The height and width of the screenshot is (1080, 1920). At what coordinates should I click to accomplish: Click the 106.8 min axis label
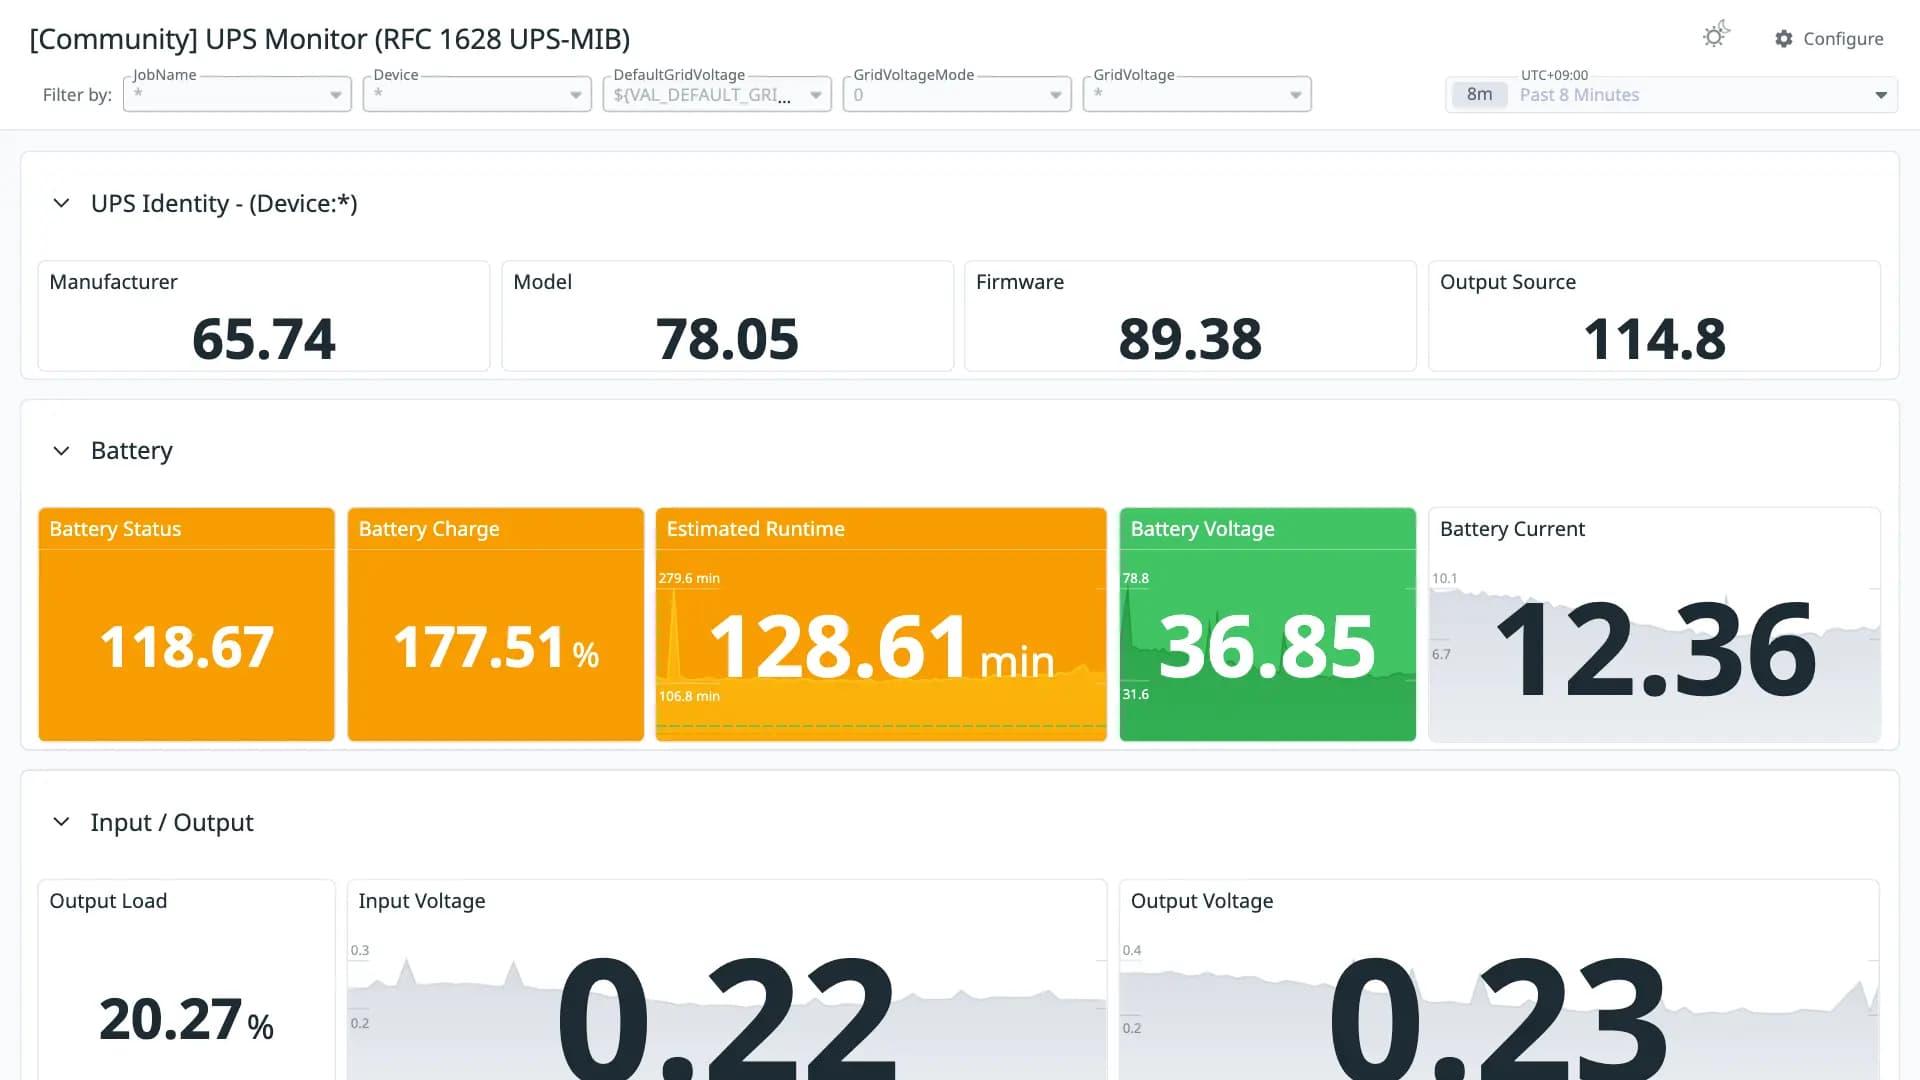point(689,696)
